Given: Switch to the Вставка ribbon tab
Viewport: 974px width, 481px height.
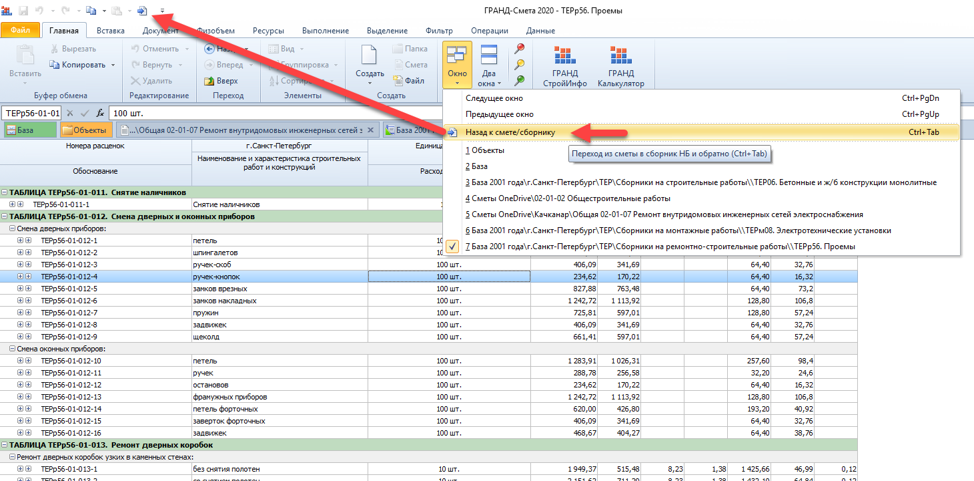Looking at the screenshot, I should tap(110, 30).
